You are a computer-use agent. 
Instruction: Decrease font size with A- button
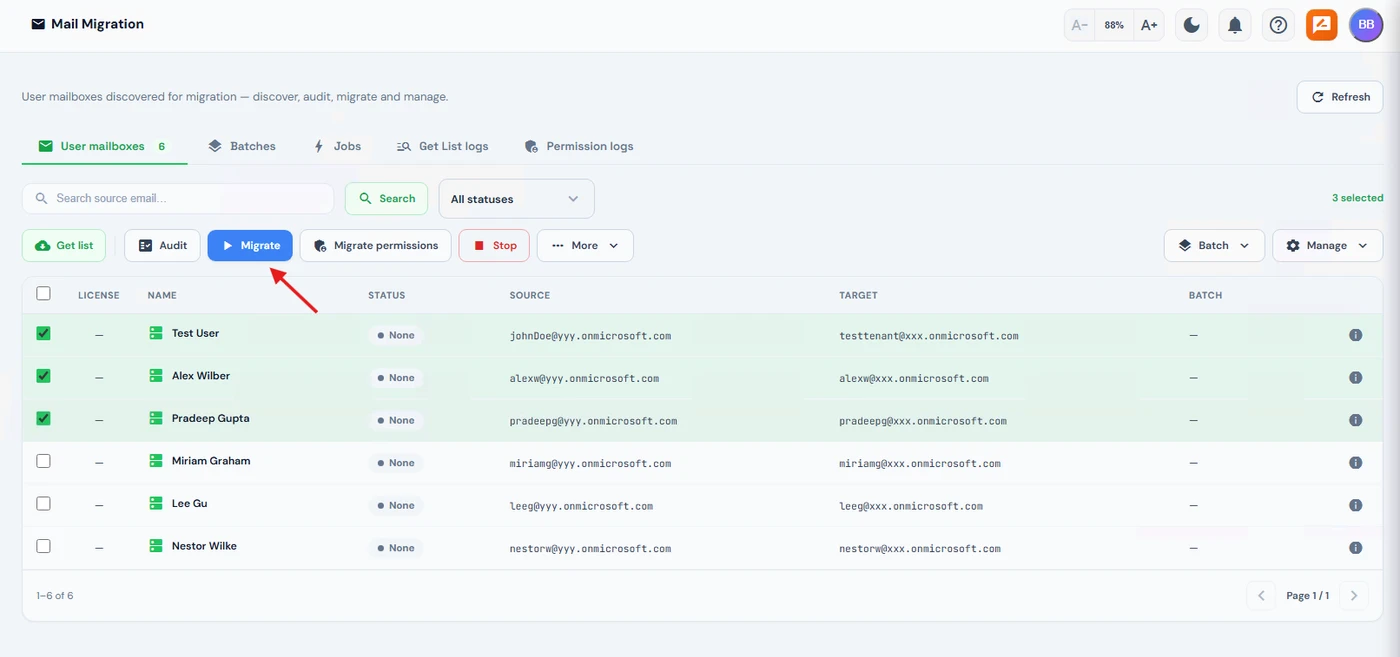coord(1080,25)
